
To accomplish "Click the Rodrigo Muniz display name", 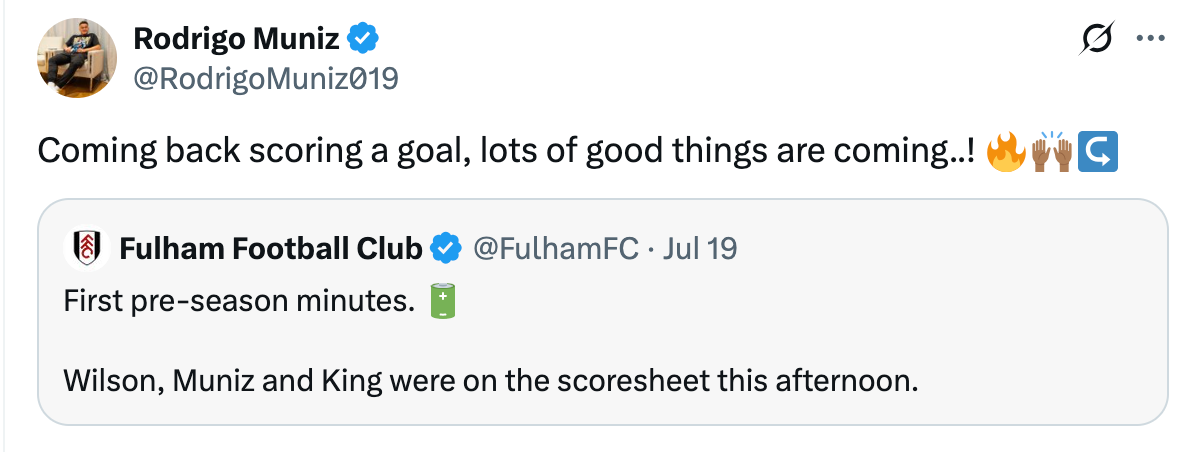I will point(238,39).
